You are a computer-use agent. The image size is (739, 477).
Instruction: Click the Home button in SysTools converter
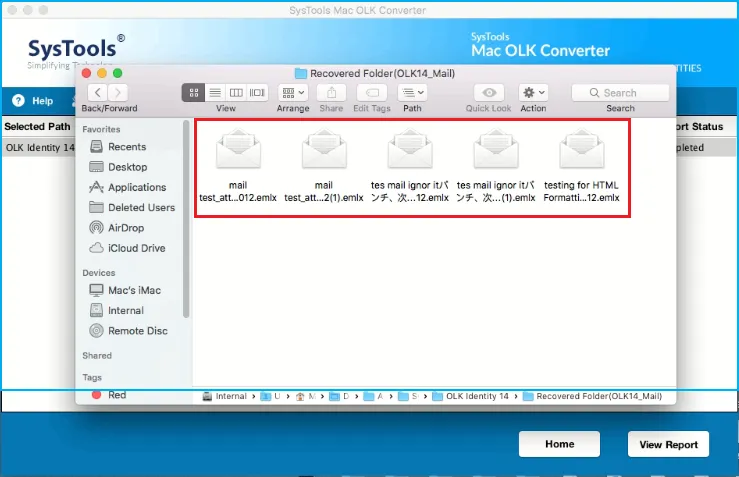[559, 444]
